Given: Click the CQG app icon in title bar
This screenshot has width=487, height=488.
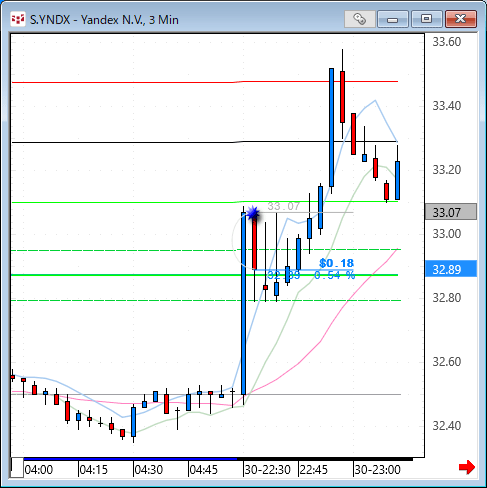Looking at the screenshot, I should (18, 19).
